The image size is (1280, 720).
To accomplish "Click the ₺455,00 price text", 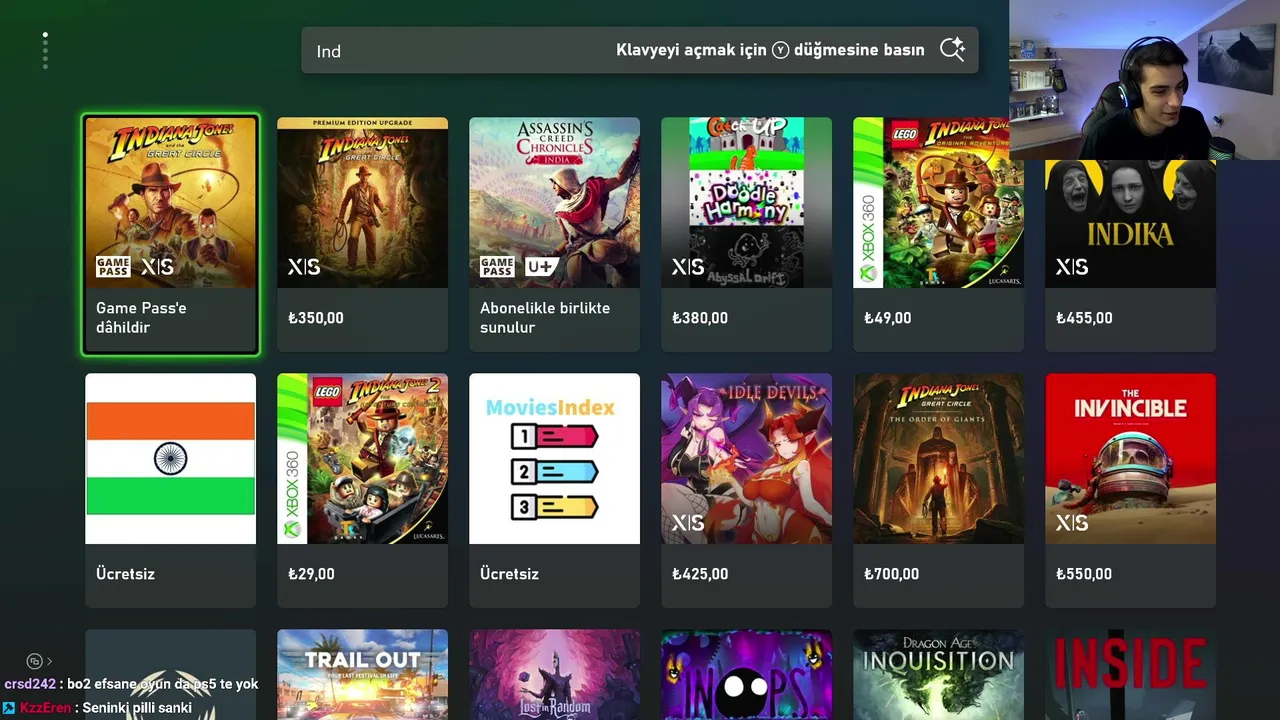I will pos(1084,318).
